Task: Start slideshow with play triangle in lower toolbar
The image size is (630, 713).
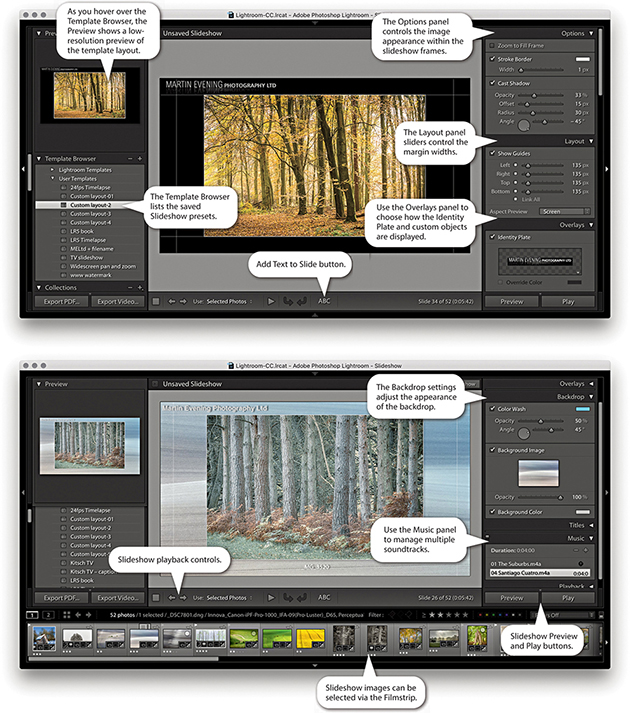Action: click(271, 598)
